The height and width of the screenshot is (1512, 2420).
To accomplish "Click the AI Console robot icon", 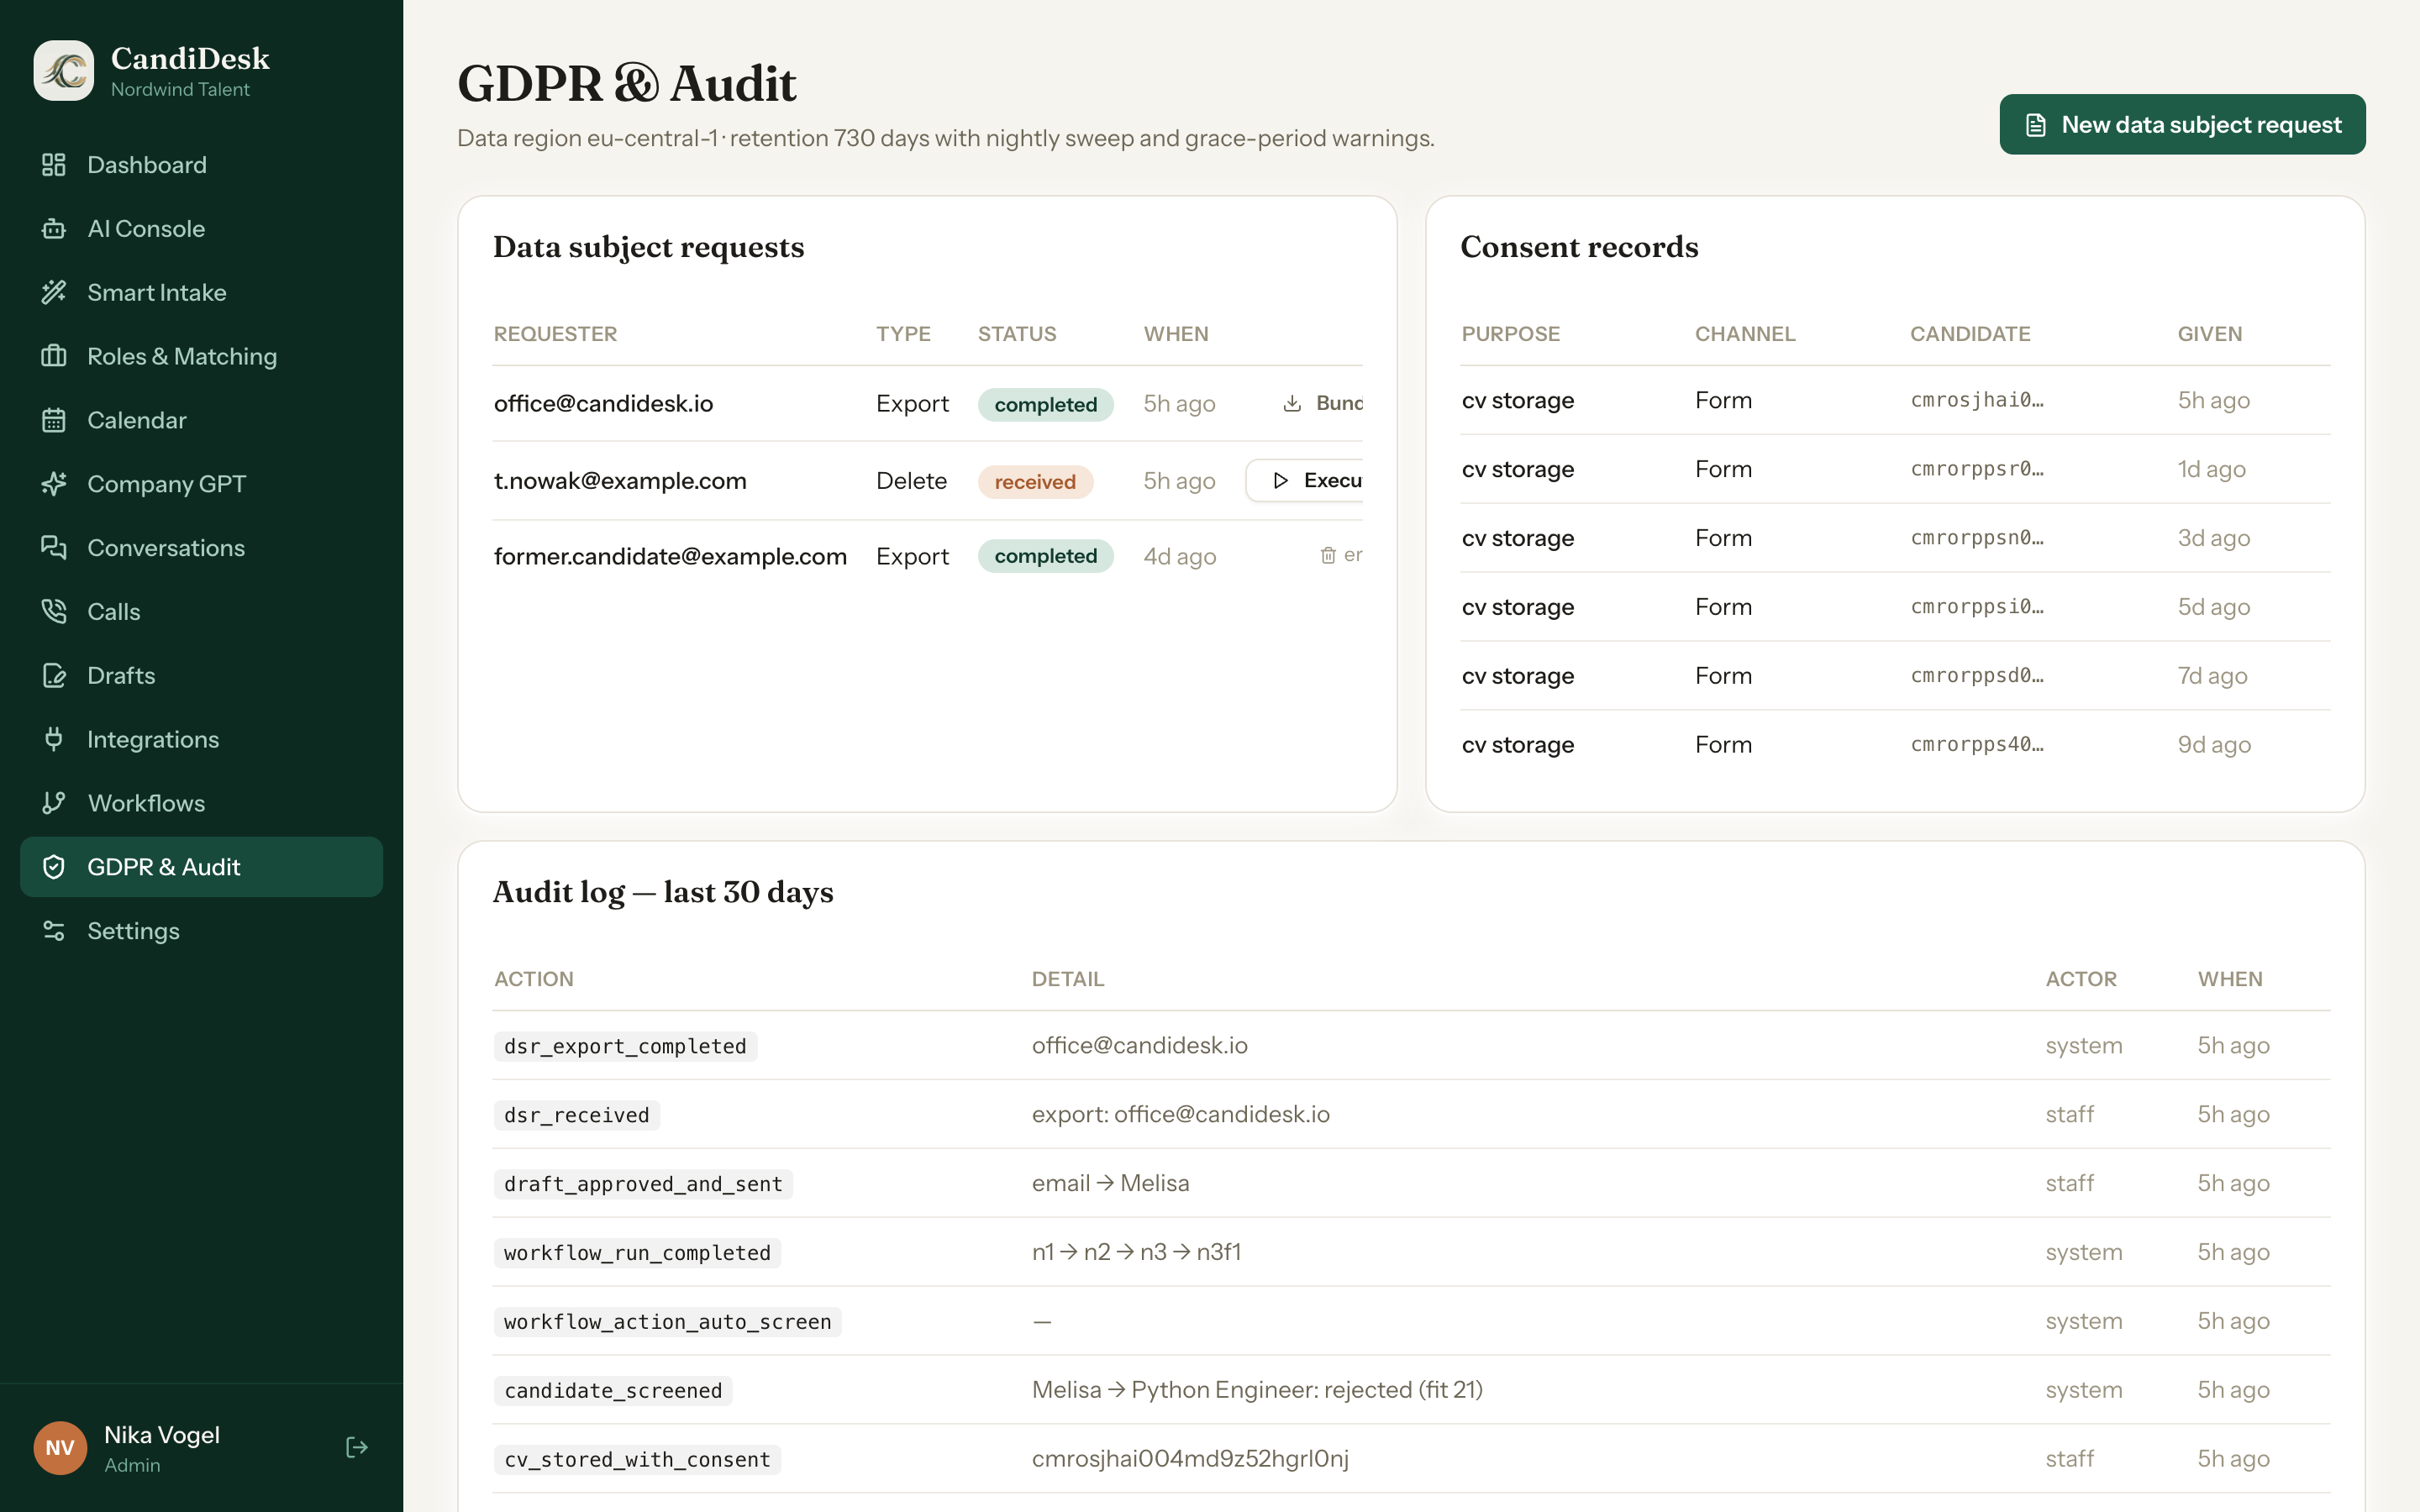I will click(54, 229).
